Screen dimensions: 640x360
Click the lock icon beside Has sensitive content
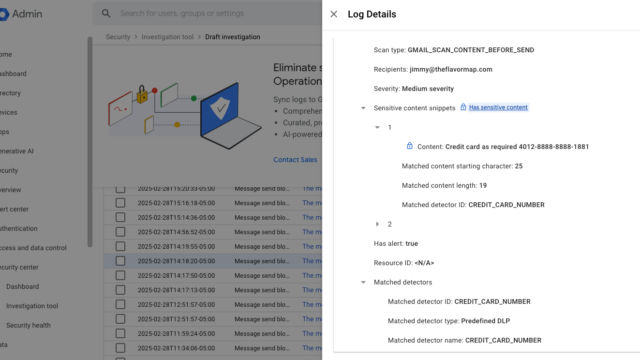click(463, 107)
